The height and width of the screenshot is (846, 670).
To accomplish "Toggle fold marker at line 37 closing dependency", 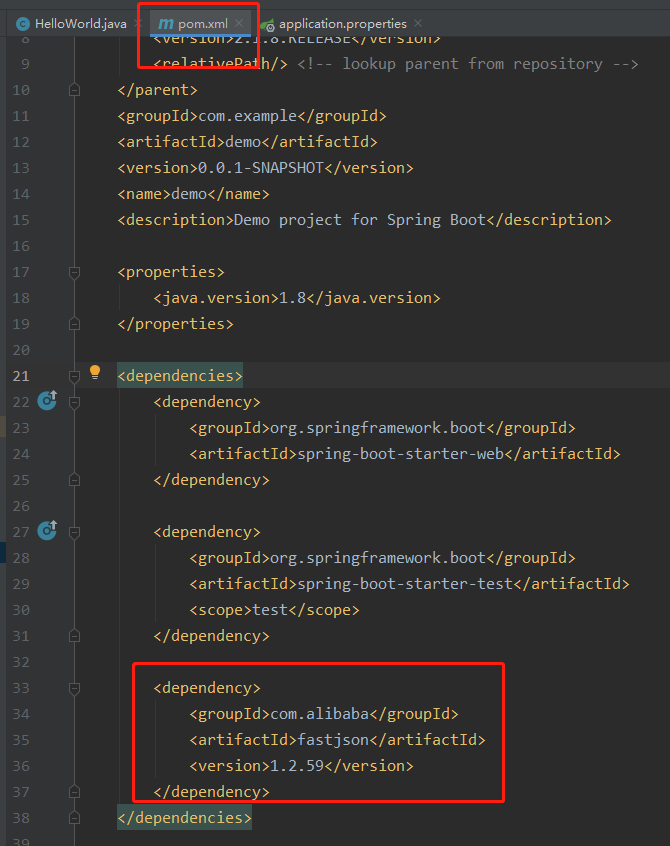I will click(74, 792).
